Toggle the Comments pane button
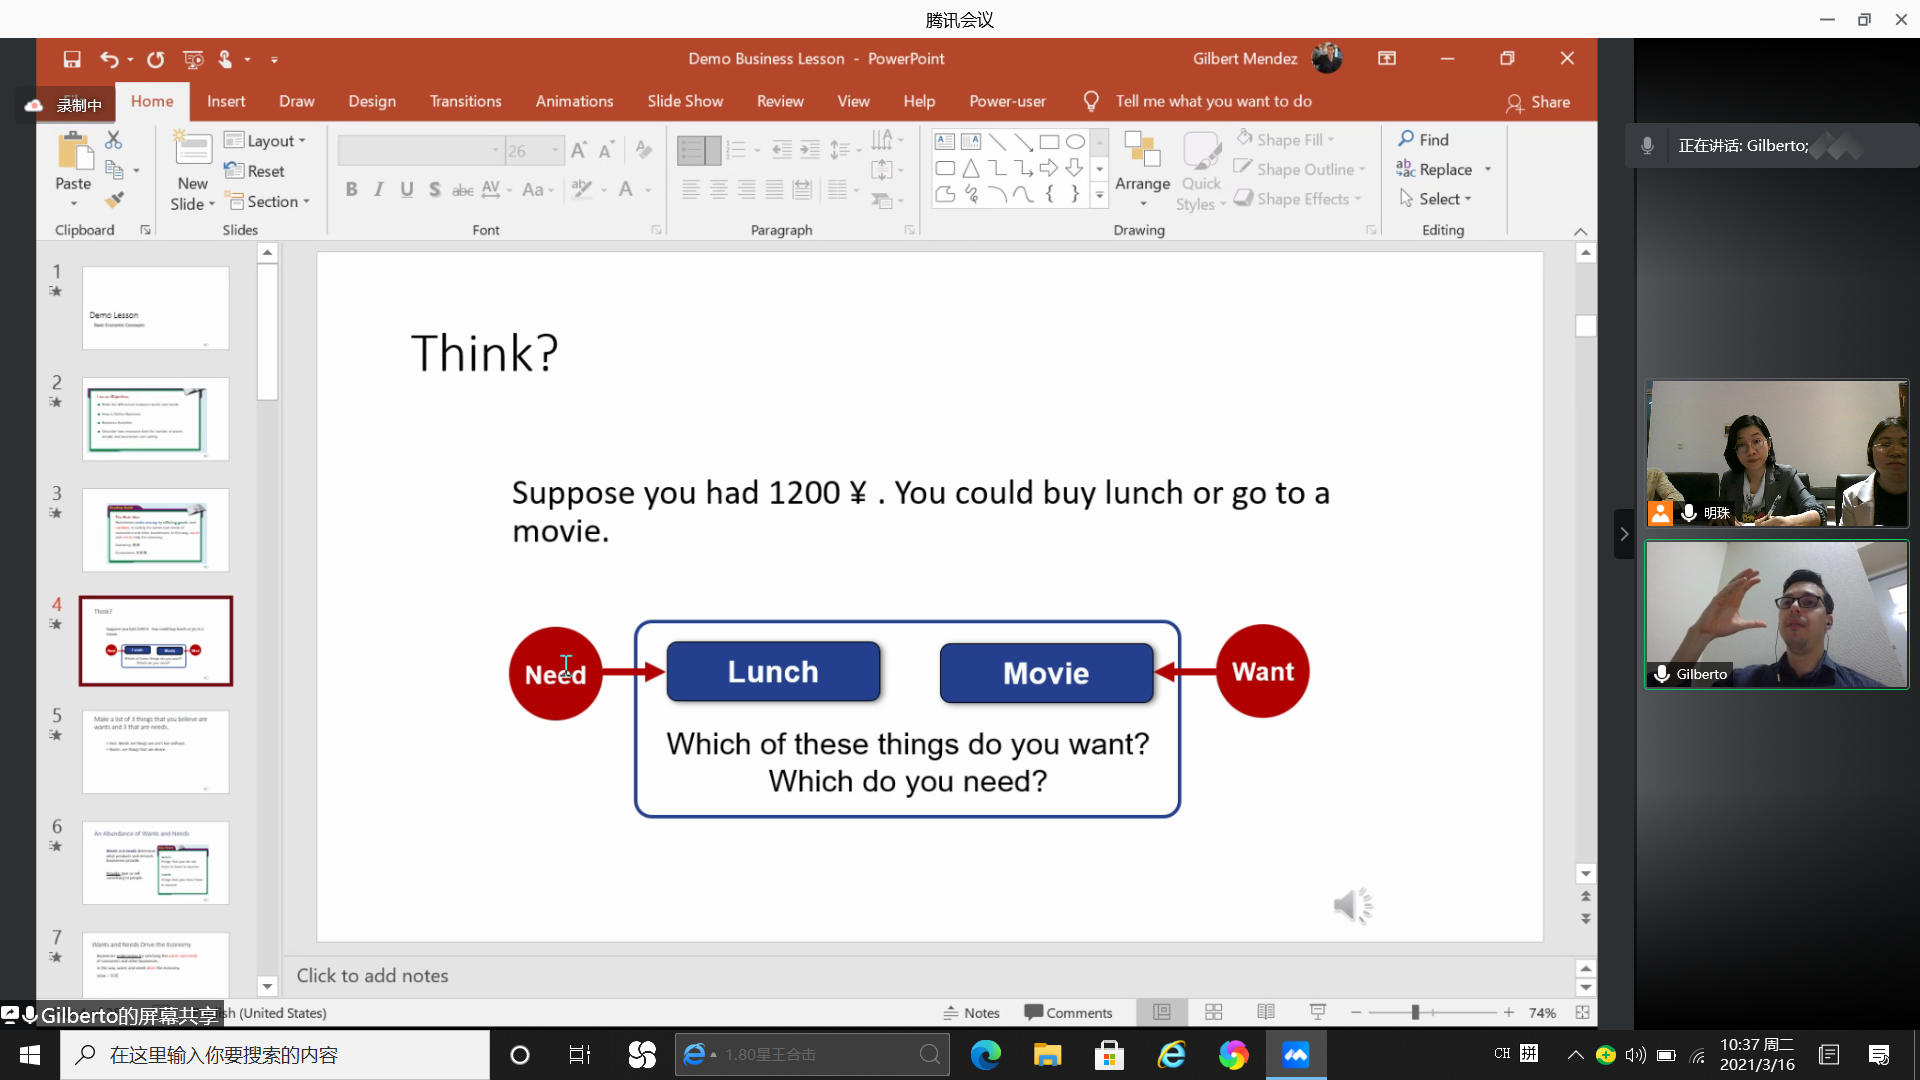Image resolution: width=1920 pixels, height=1080 pixels. tap(1068, 1012)
